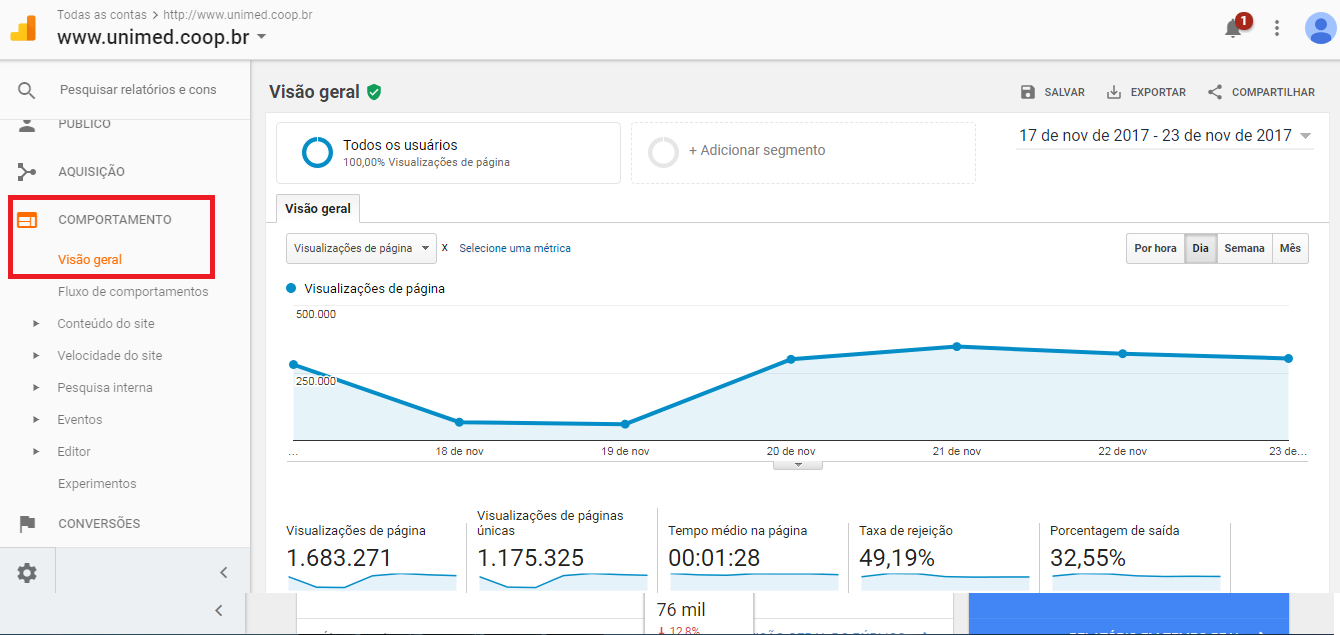This screenshot has width=1340, height=635.
Task: Open the Experimentos report
Action: tap(97, 484)
